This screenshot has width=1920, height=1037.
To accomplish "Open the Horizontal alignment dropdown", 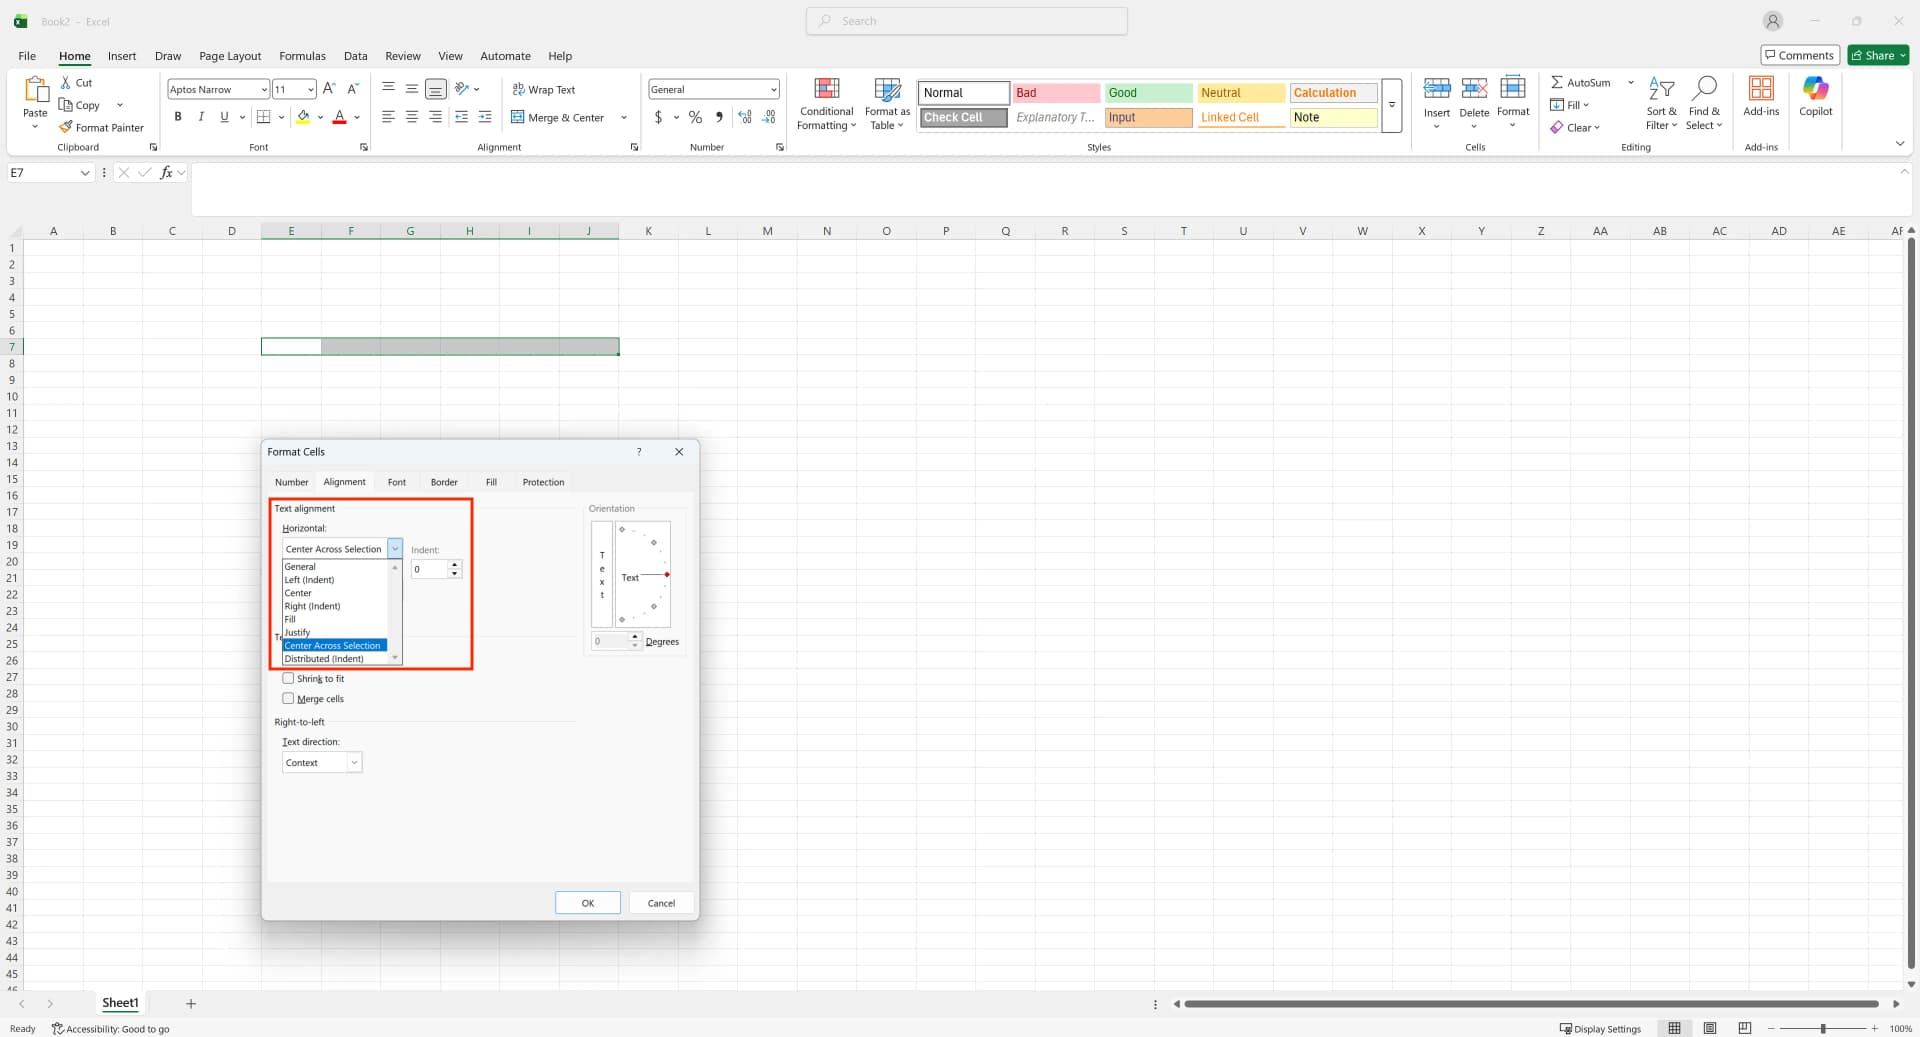I will pyautogui.click(x=395, y=548).
